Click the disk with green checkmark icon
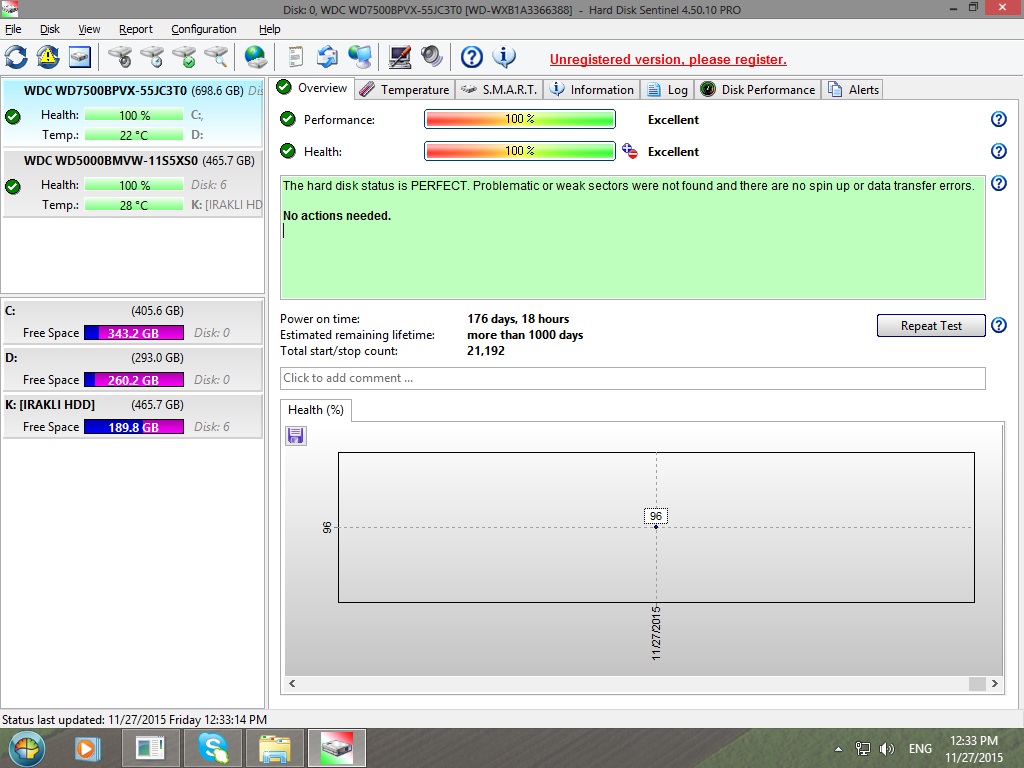The width and height of the screenshot is (1024, 768). [x=184, y=57]
